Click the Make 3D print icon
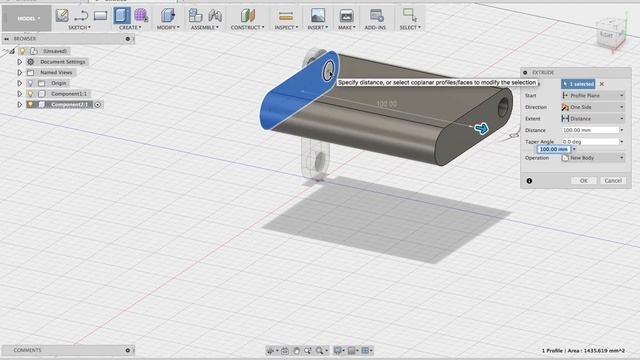Image resolution: width=640 pixels, height=360 pixels. pos(346,16)
